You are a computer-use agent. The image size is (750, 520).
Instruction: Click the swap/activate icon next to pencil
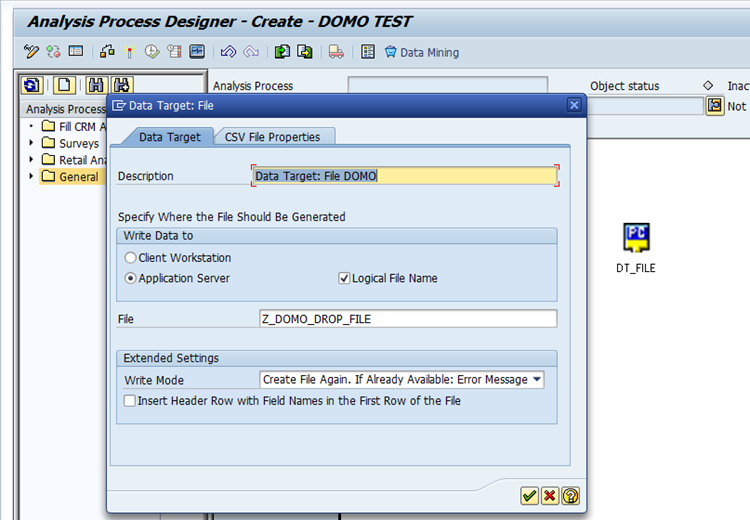point(53,51)
